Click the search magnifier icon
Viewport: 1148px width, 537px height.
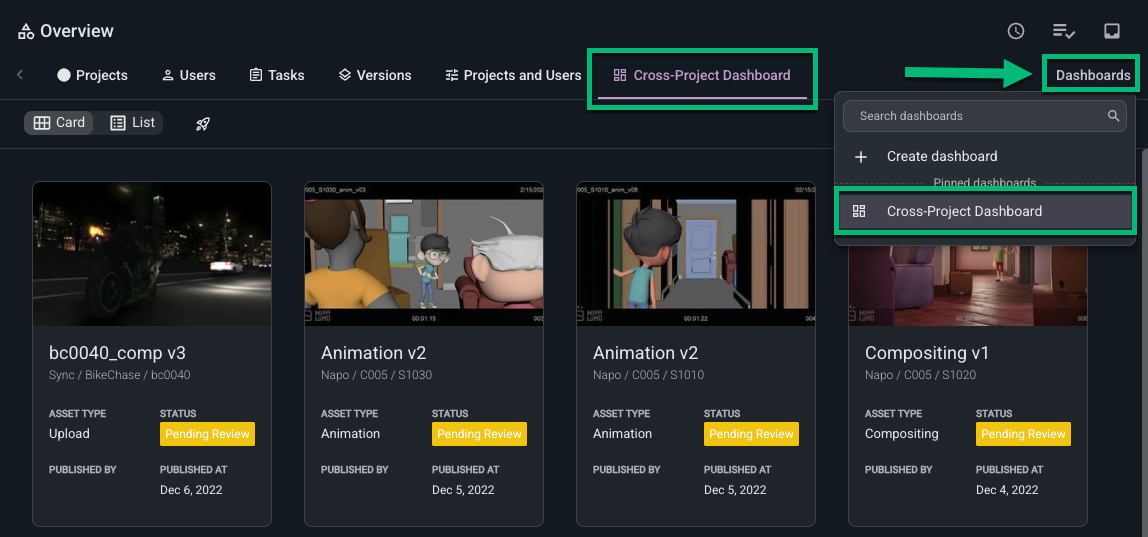[1113, 116]
